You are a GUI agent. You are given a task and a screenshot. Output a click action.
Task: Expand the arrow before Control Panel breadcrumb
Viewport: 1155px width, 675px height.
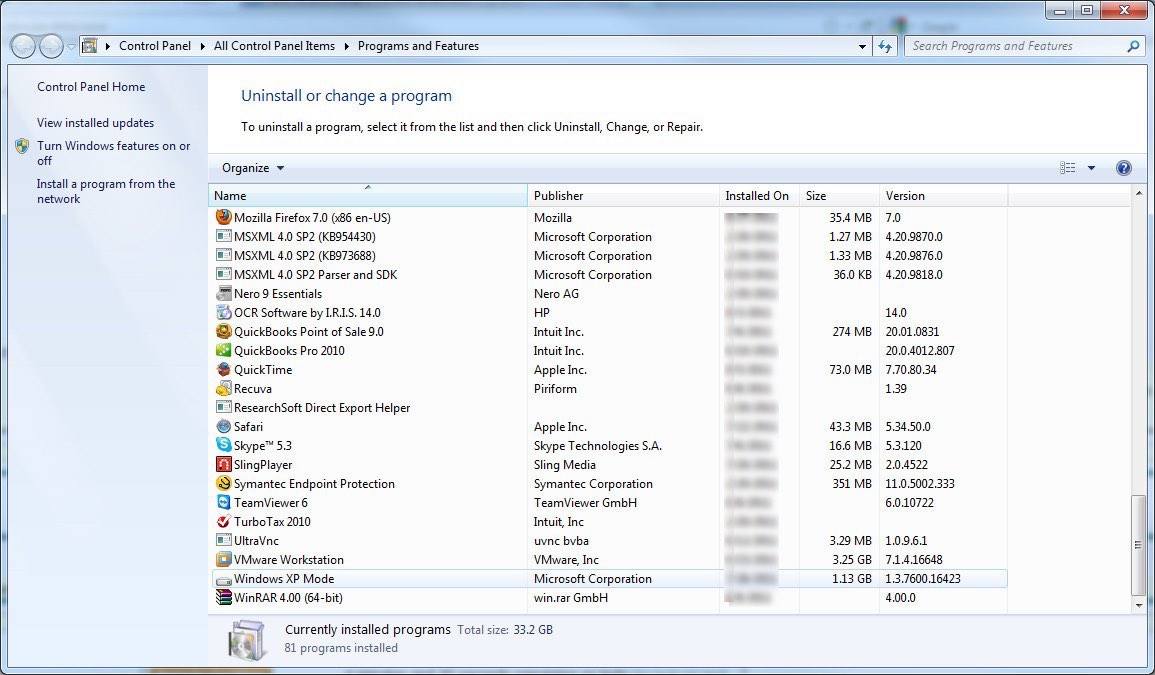pos(108,46)
